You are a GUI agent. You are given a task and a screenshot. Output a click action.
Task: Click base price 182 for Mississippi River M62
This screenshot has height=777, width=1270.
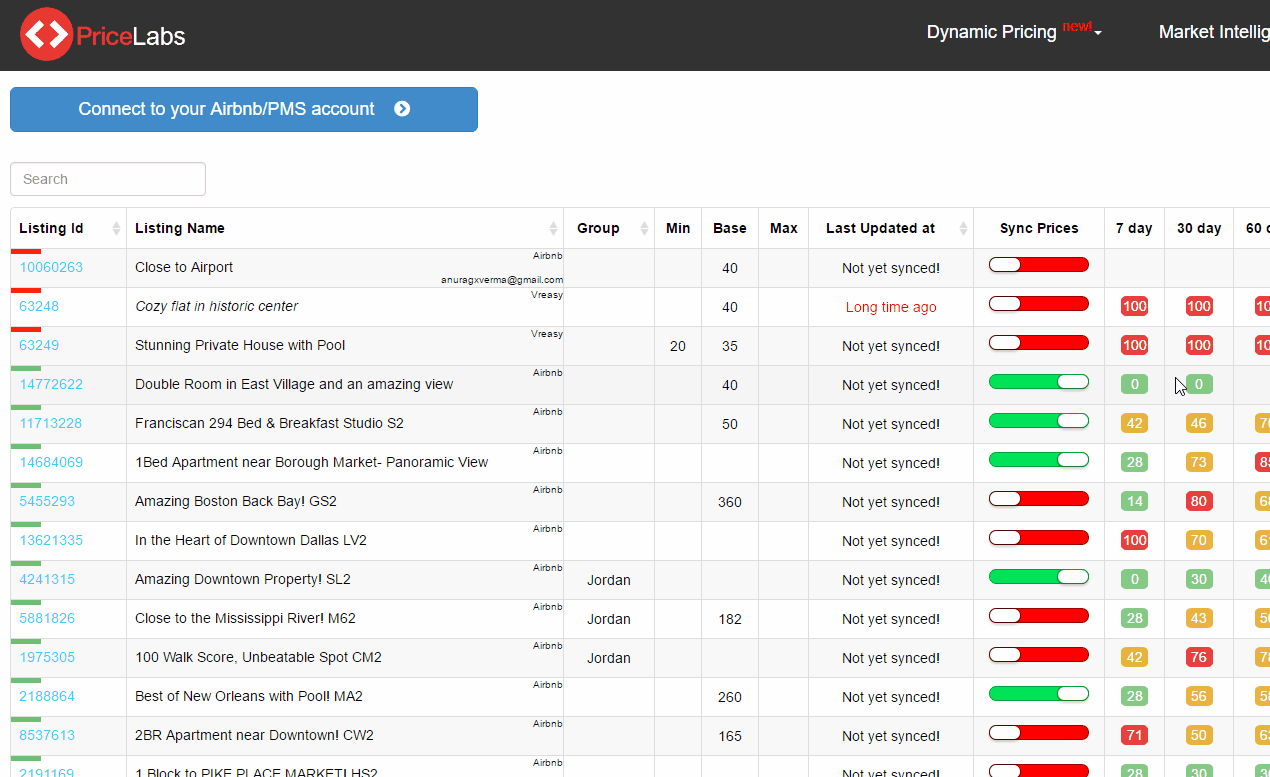point(730,619)
